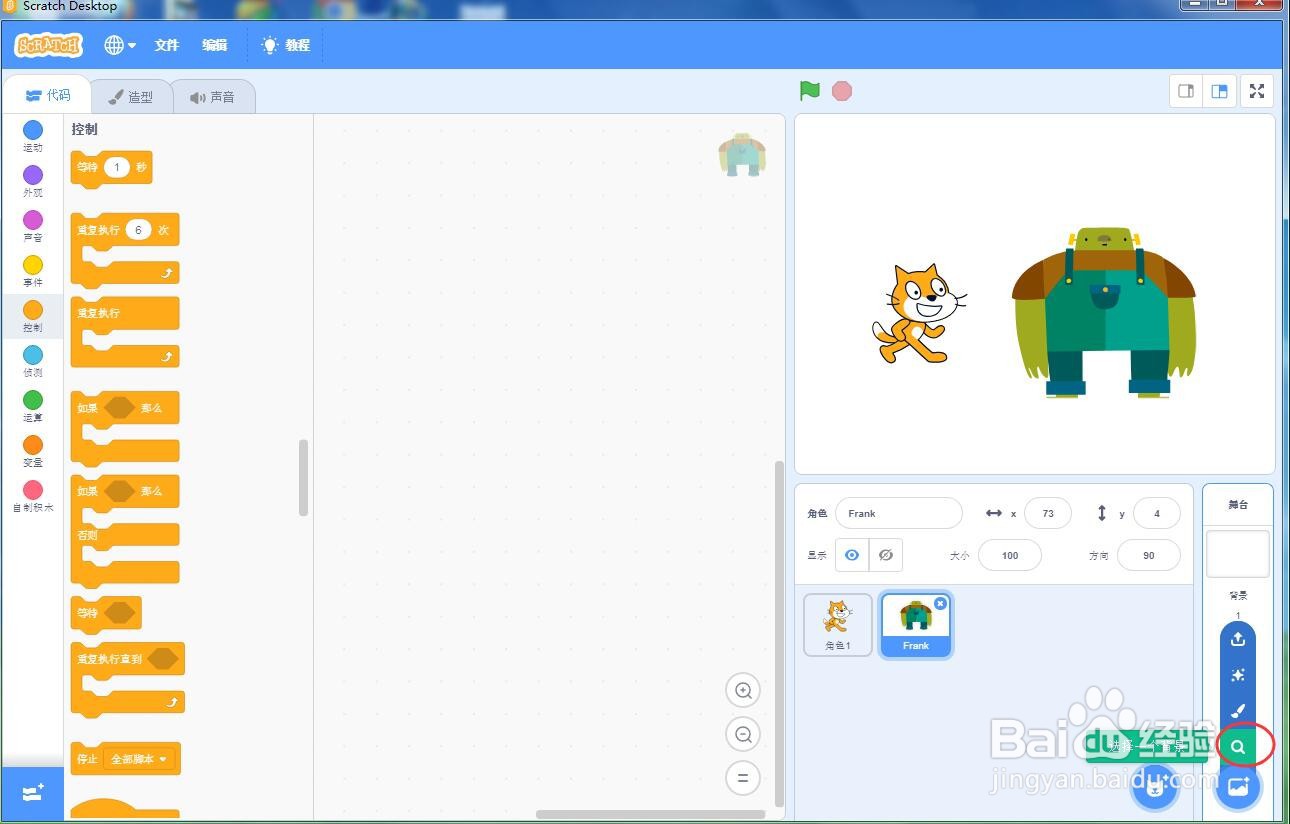Click the wait seconds value field
This screenshot has height=824, width=1290.
click(x=117, y=167)
